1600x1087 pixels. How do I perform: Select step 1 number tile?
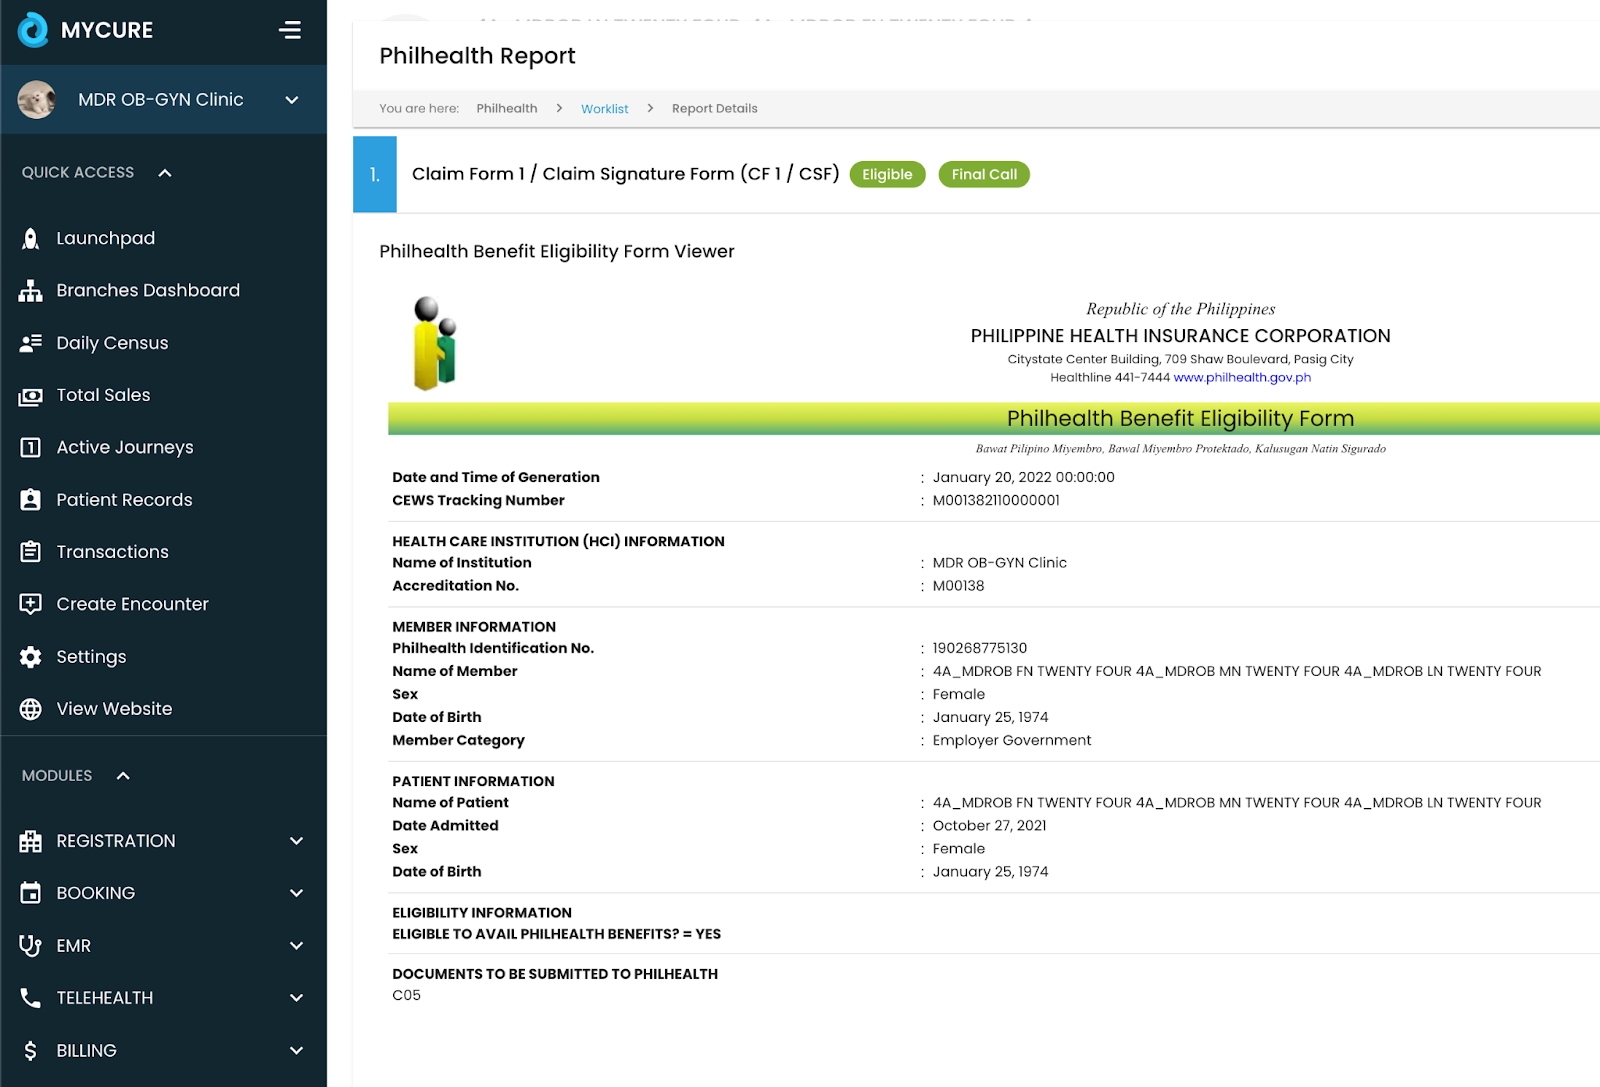pos(375,174)
